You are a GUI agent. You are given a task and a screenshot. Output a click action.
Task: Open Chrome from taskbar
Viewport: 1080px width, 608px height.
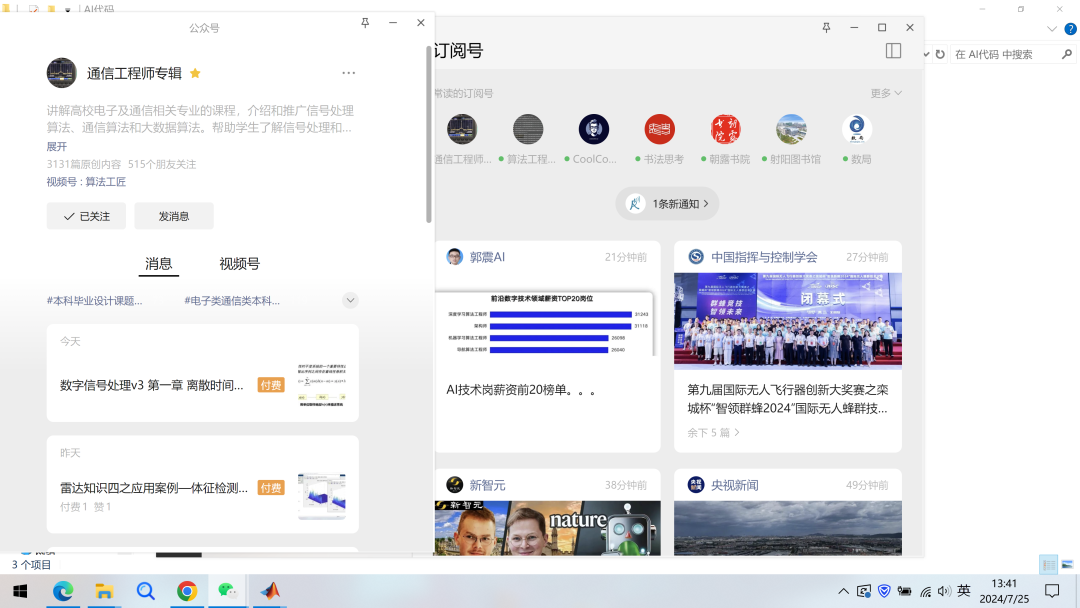187,591
